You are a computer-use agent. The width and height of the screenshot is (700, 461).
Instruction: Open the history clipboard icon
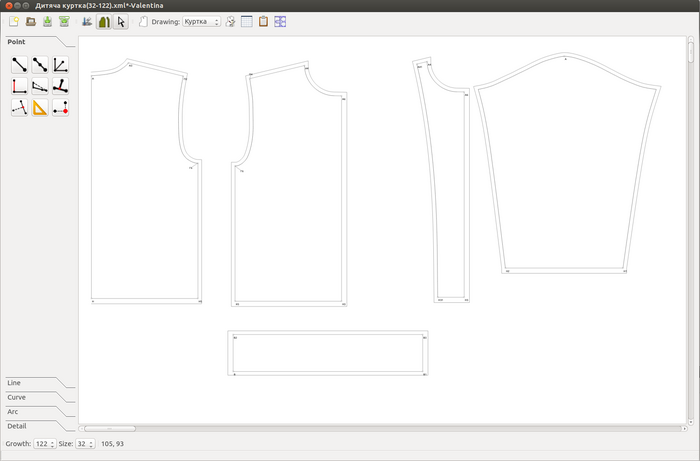coord(263,21)
